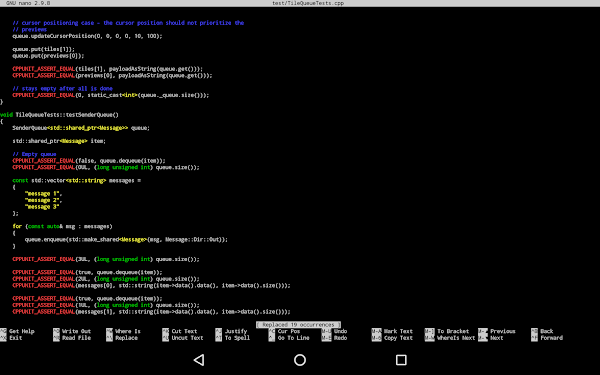Click the assert line with false, queue.dequeue(item)
The image size is (600, 375).
tap(89, 161)
